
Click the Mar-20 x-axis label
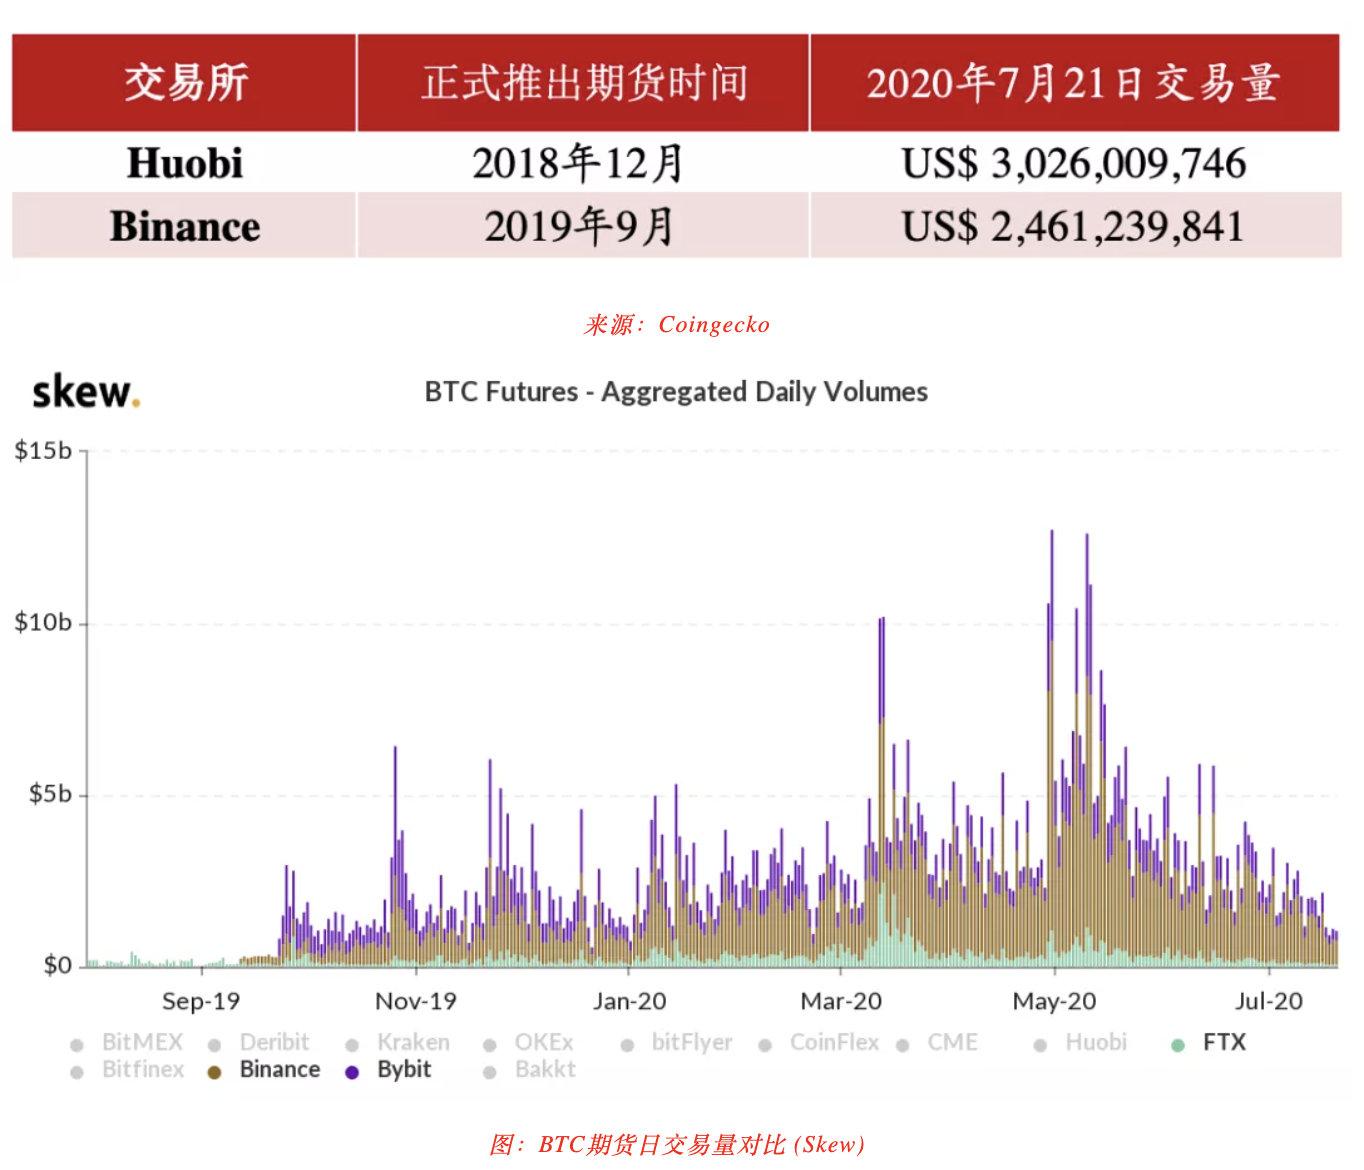(x=841, y=1001)
